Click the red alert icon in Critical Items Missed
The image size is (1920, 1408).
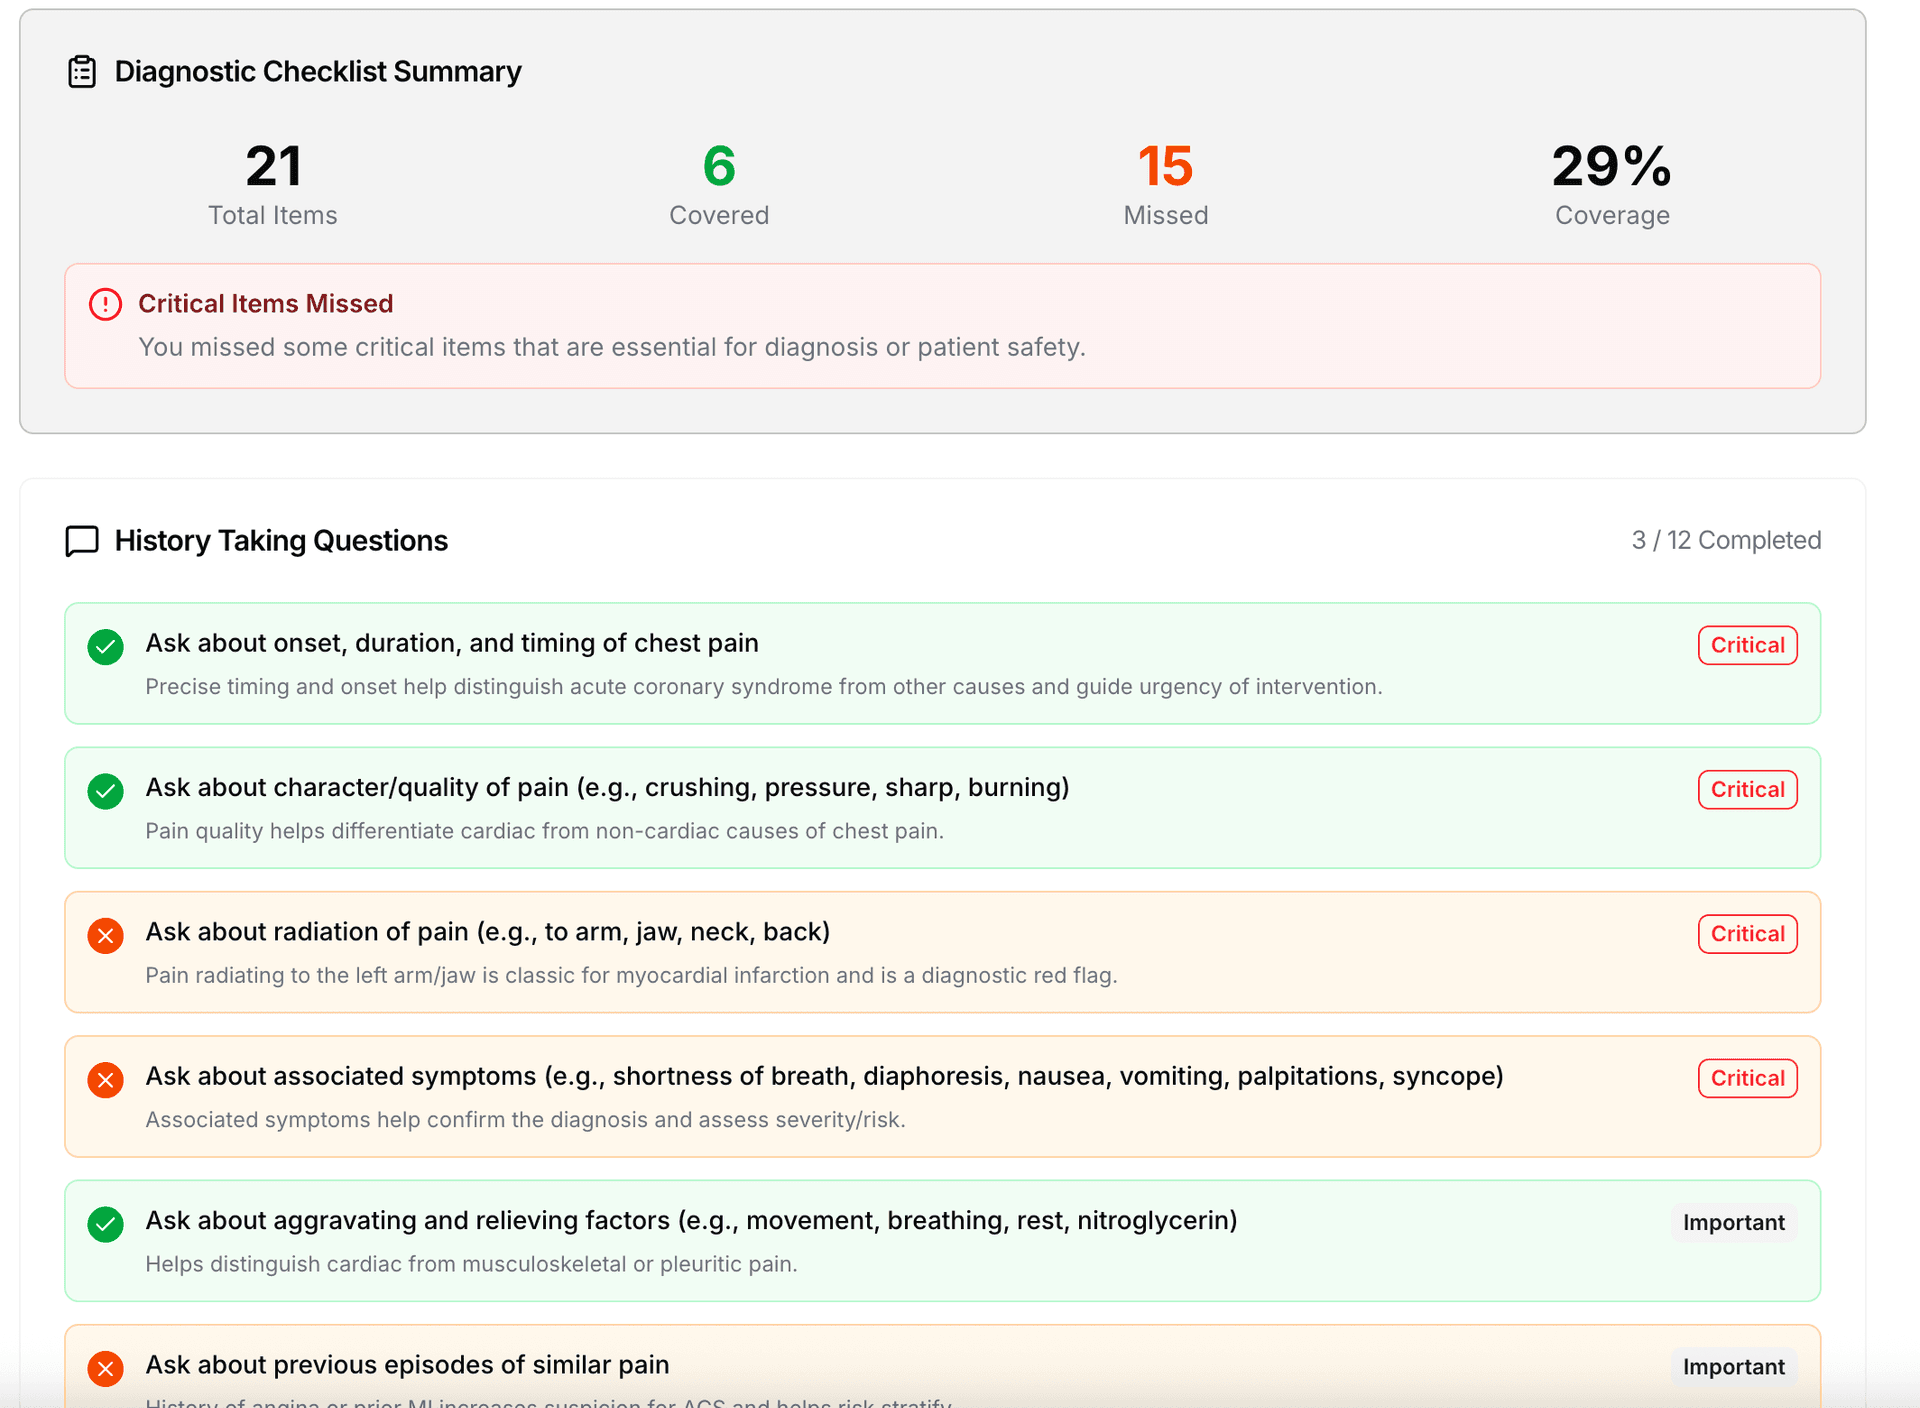(105, 304)
